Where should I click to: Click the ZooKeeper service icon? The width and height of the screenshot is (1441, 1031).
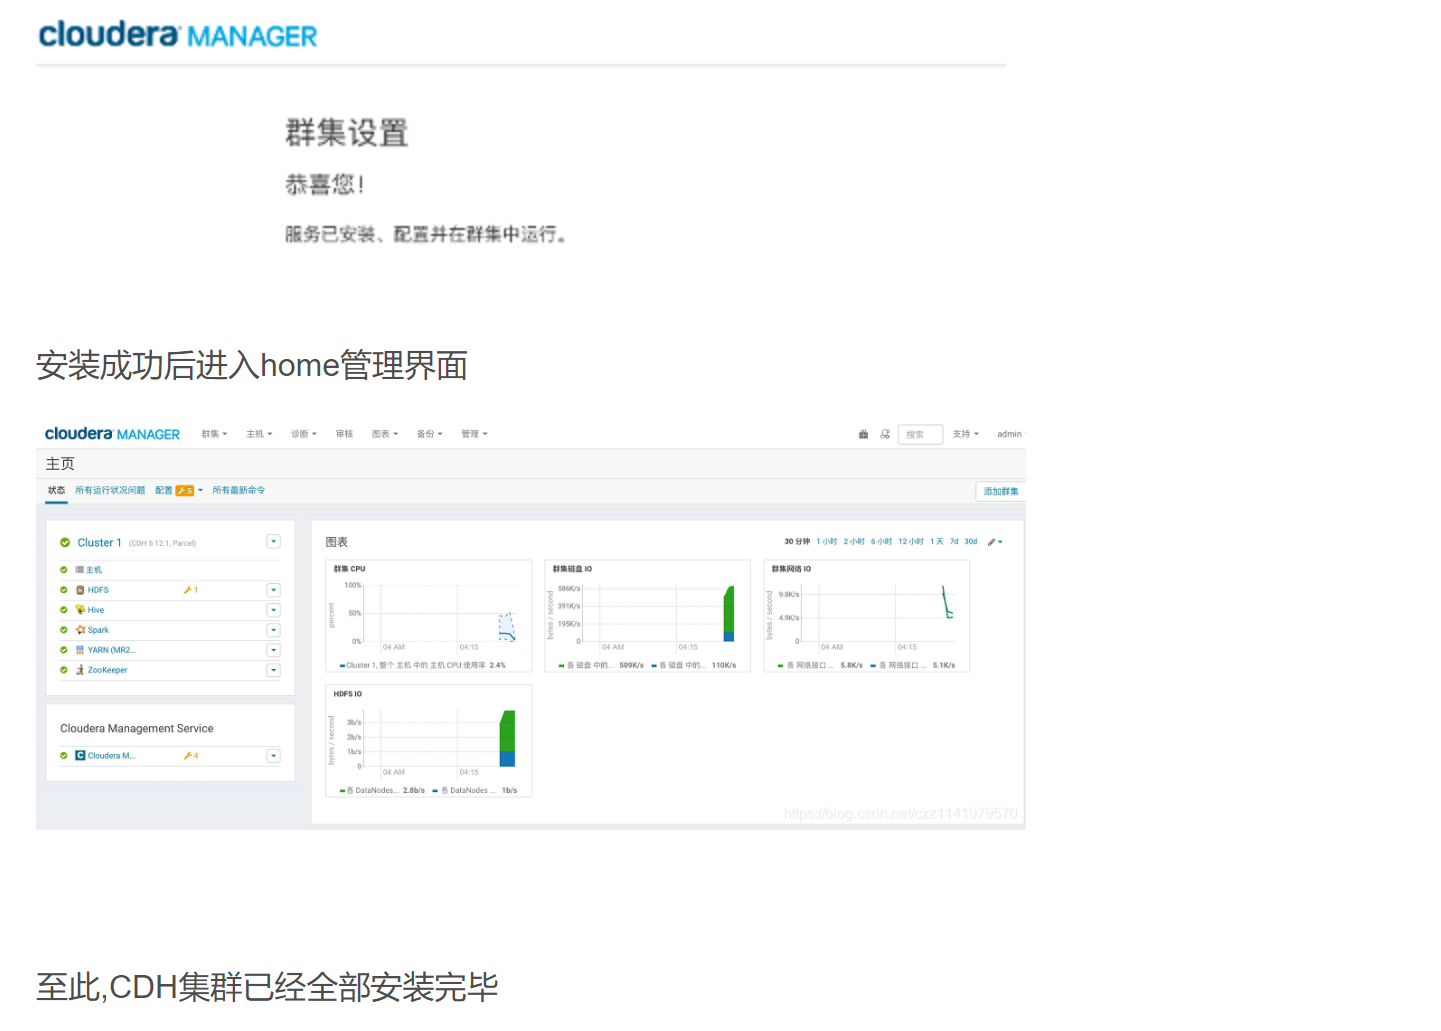(x=80, y=670)
